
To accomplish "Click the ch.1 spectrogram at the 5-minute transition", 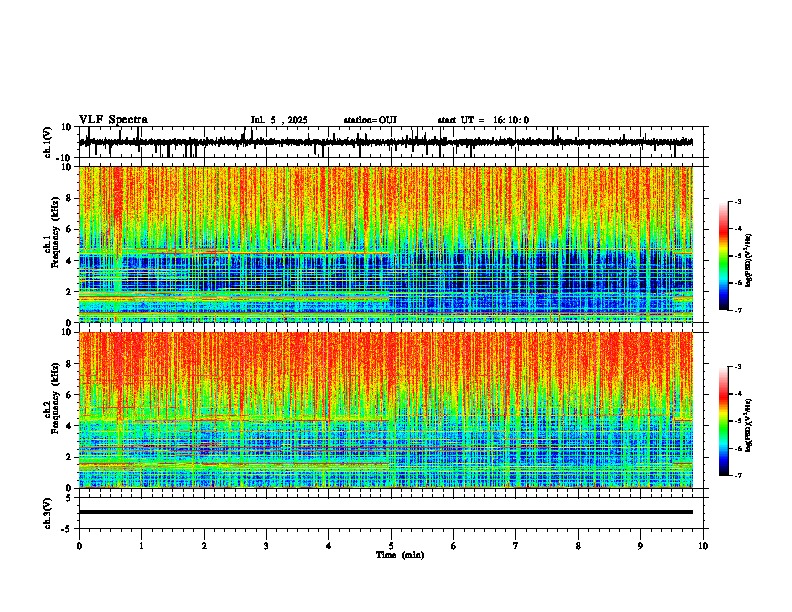I will (x=391, y=244).
